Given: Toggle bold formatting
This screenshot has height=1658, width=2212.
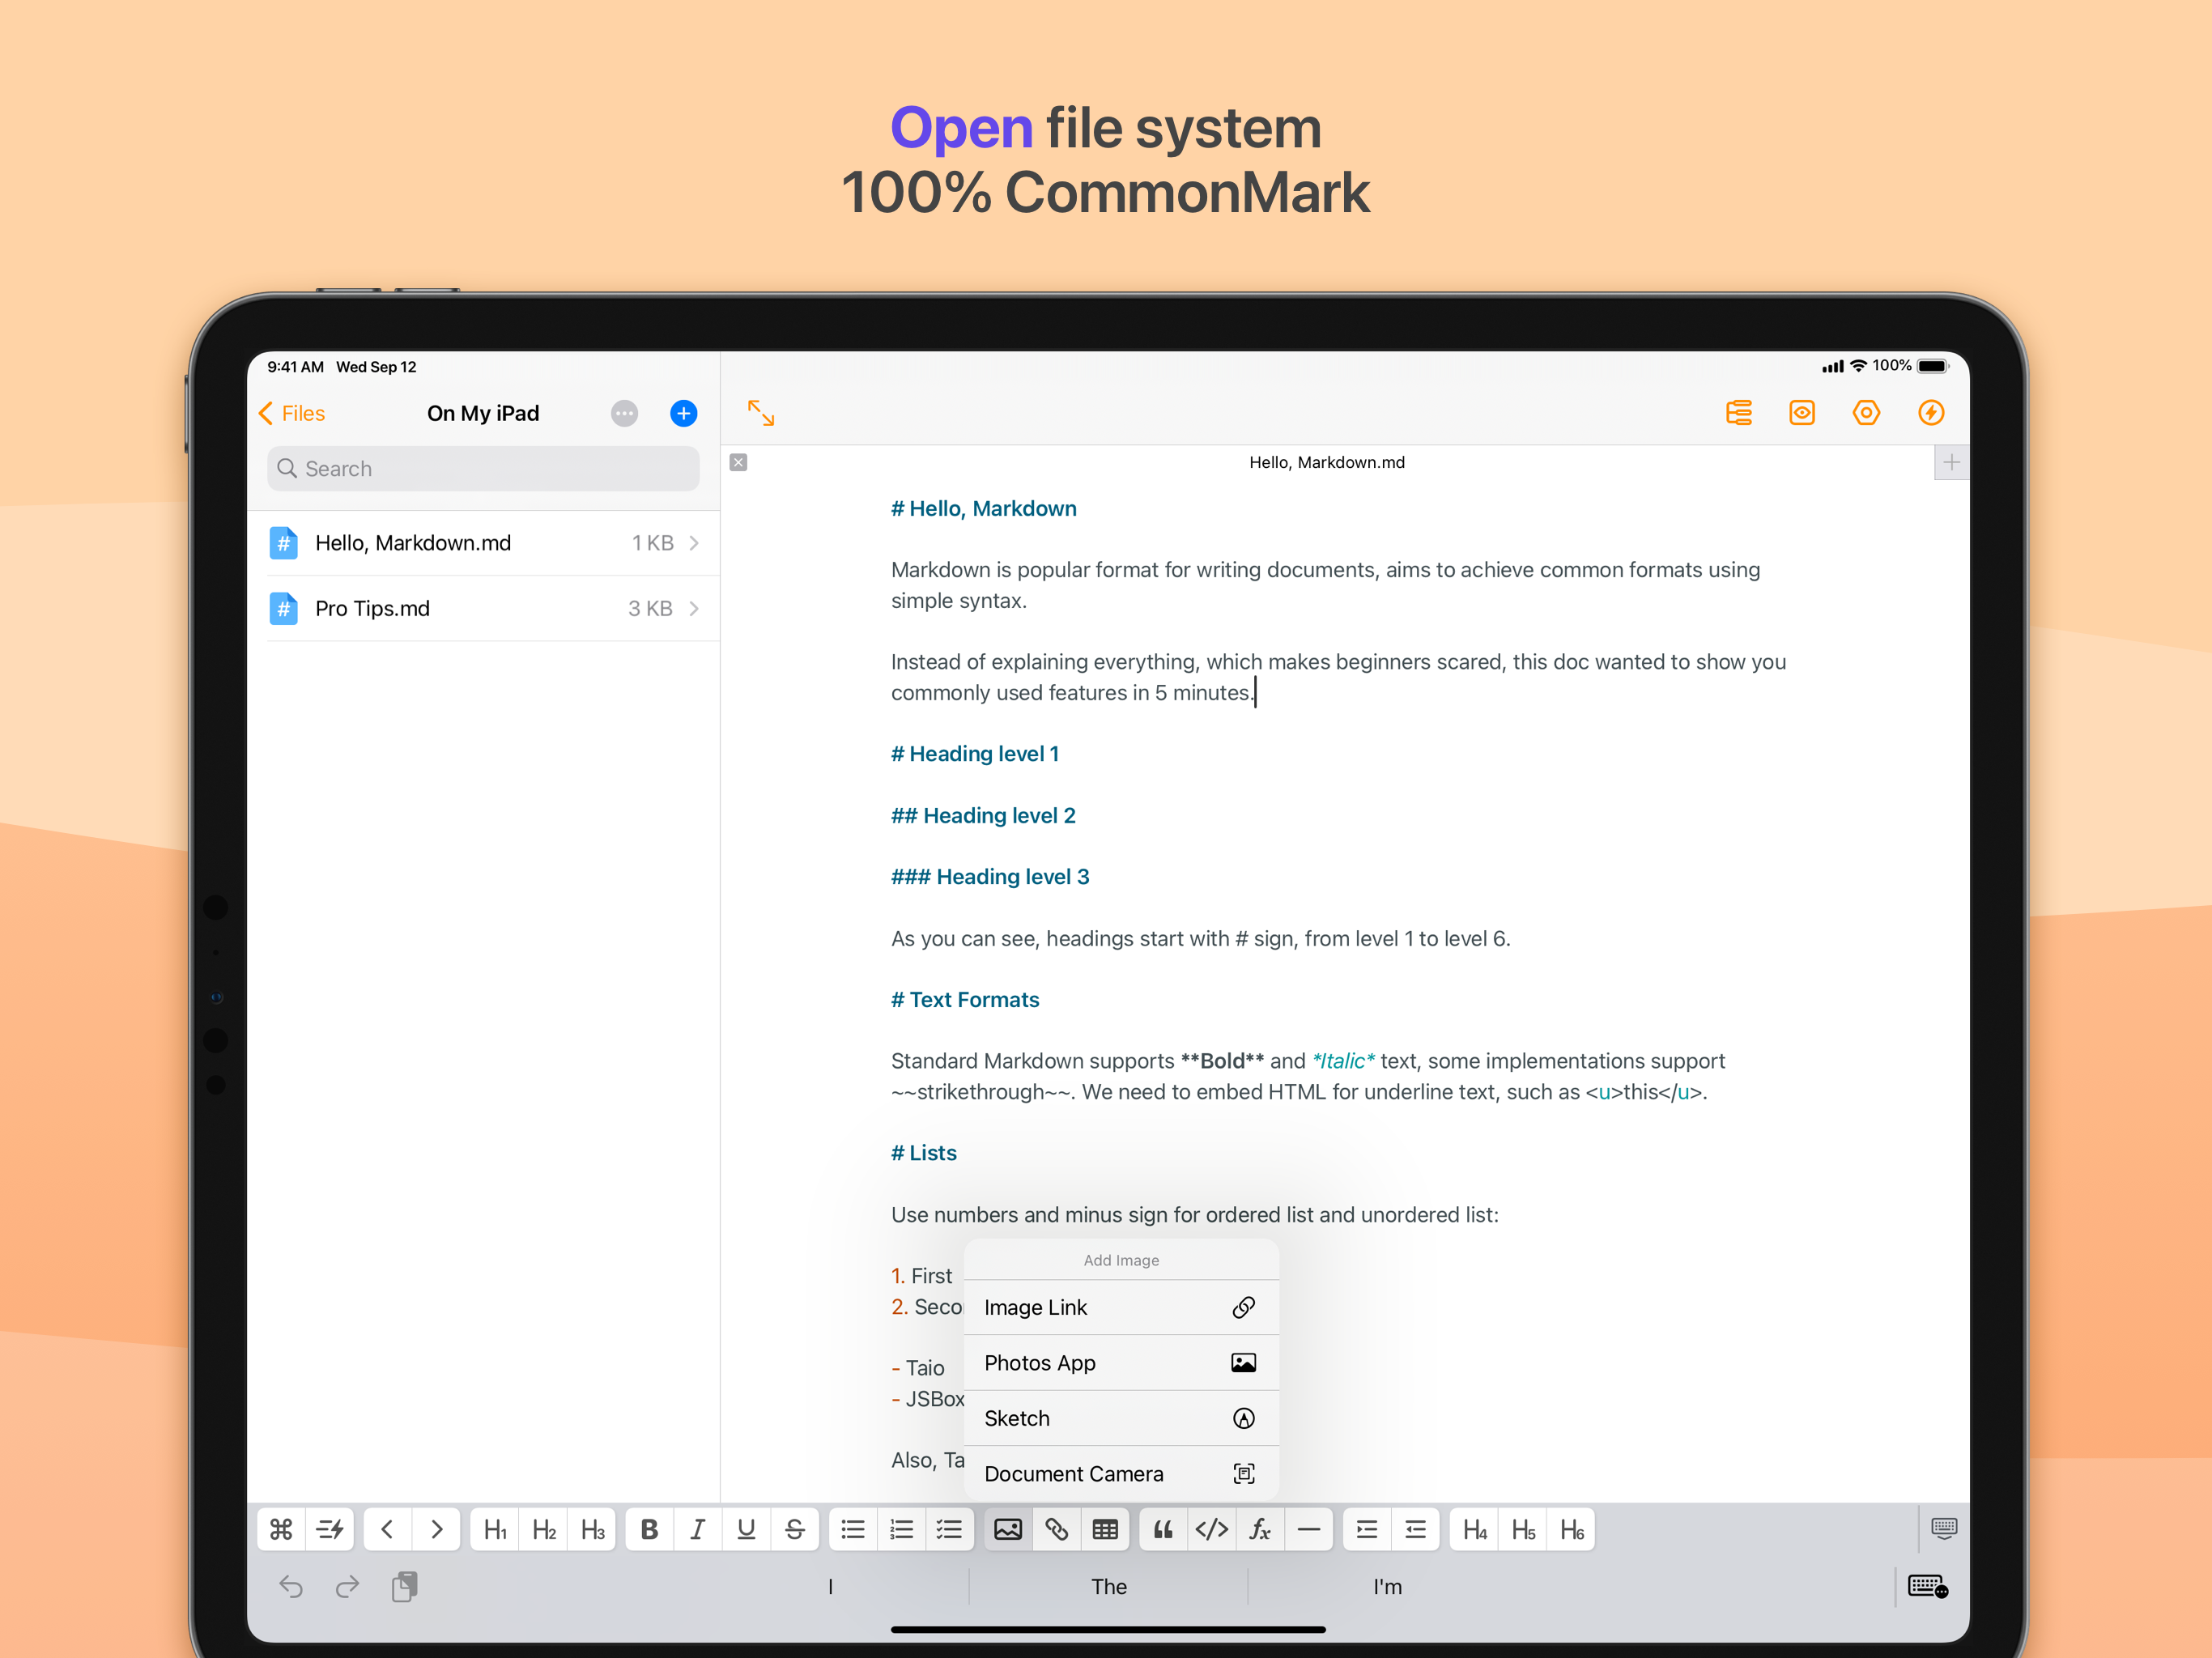Looking at the screenshot, I should 649,1529.
